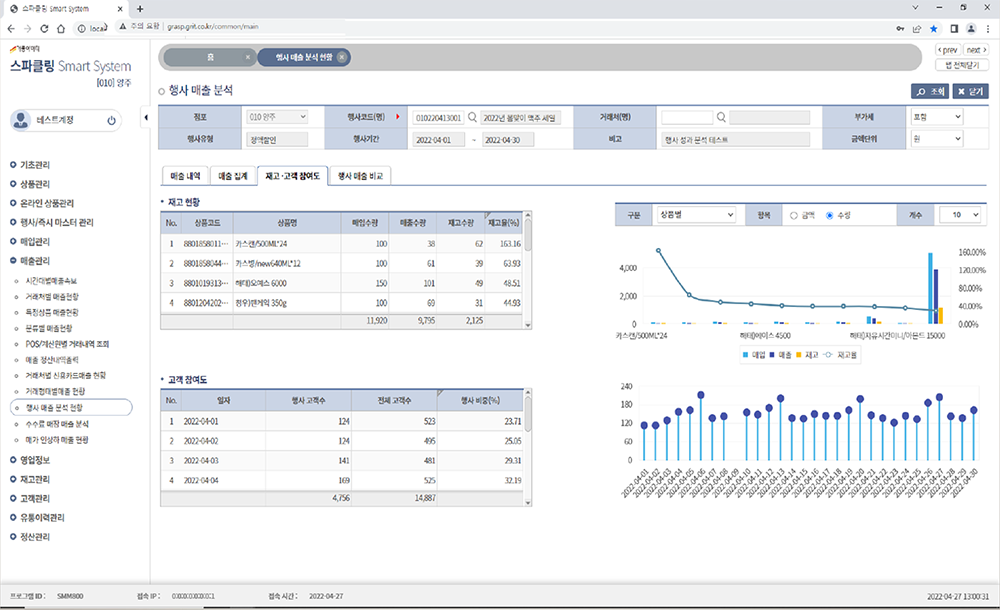Open a new browser tab
1000x610 pixels.
pyautogui.click(x=140, y=9)
